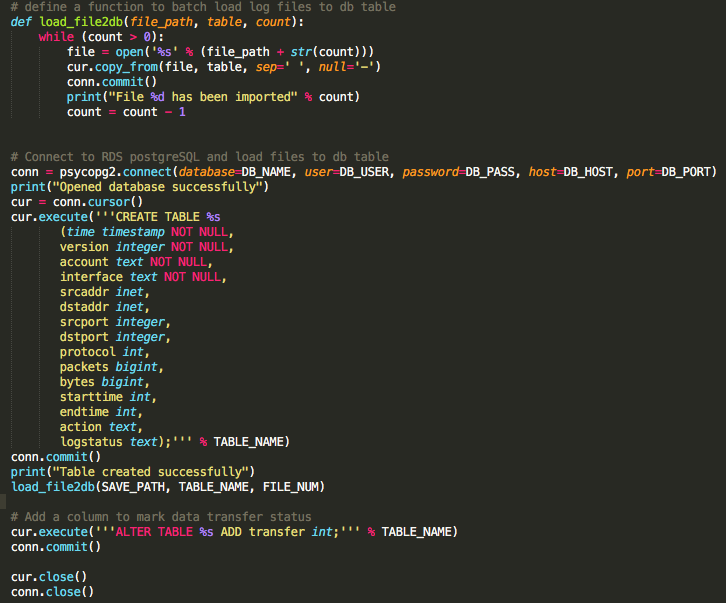726x603 pixels.
Task: Click the comment "# Connect to RDS postgreSQL"
Action: (200, 157)
